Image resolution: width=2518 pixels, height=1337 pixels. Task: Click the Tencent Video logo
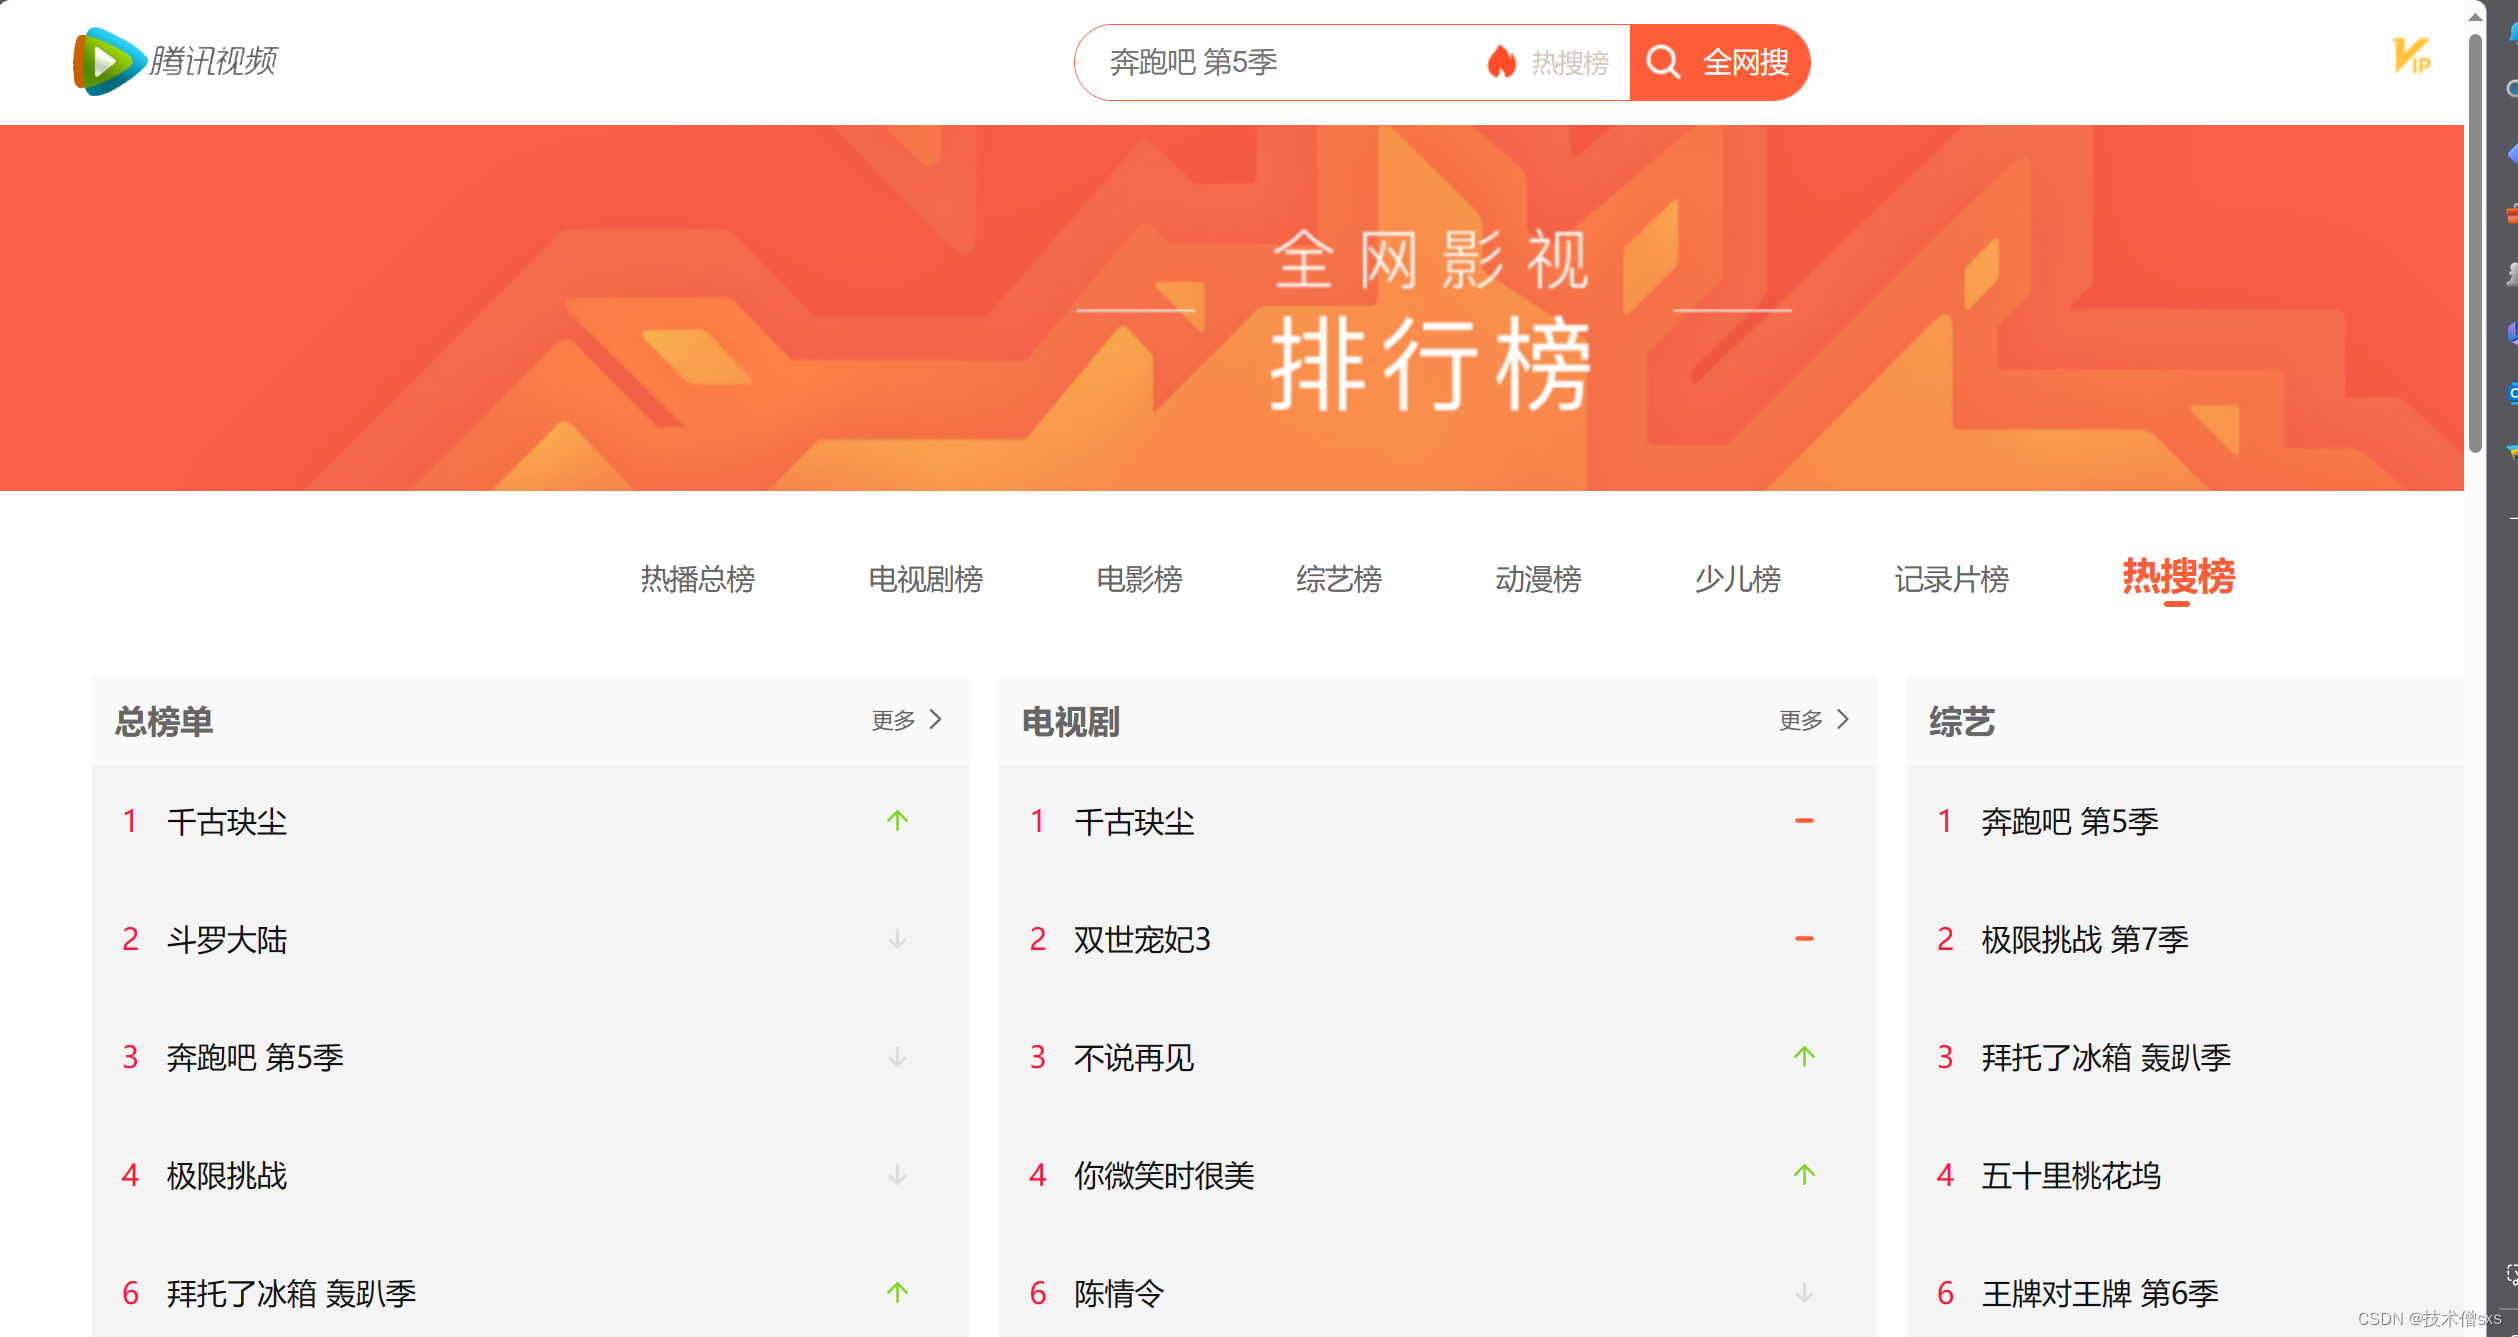(x=176, y=62)
